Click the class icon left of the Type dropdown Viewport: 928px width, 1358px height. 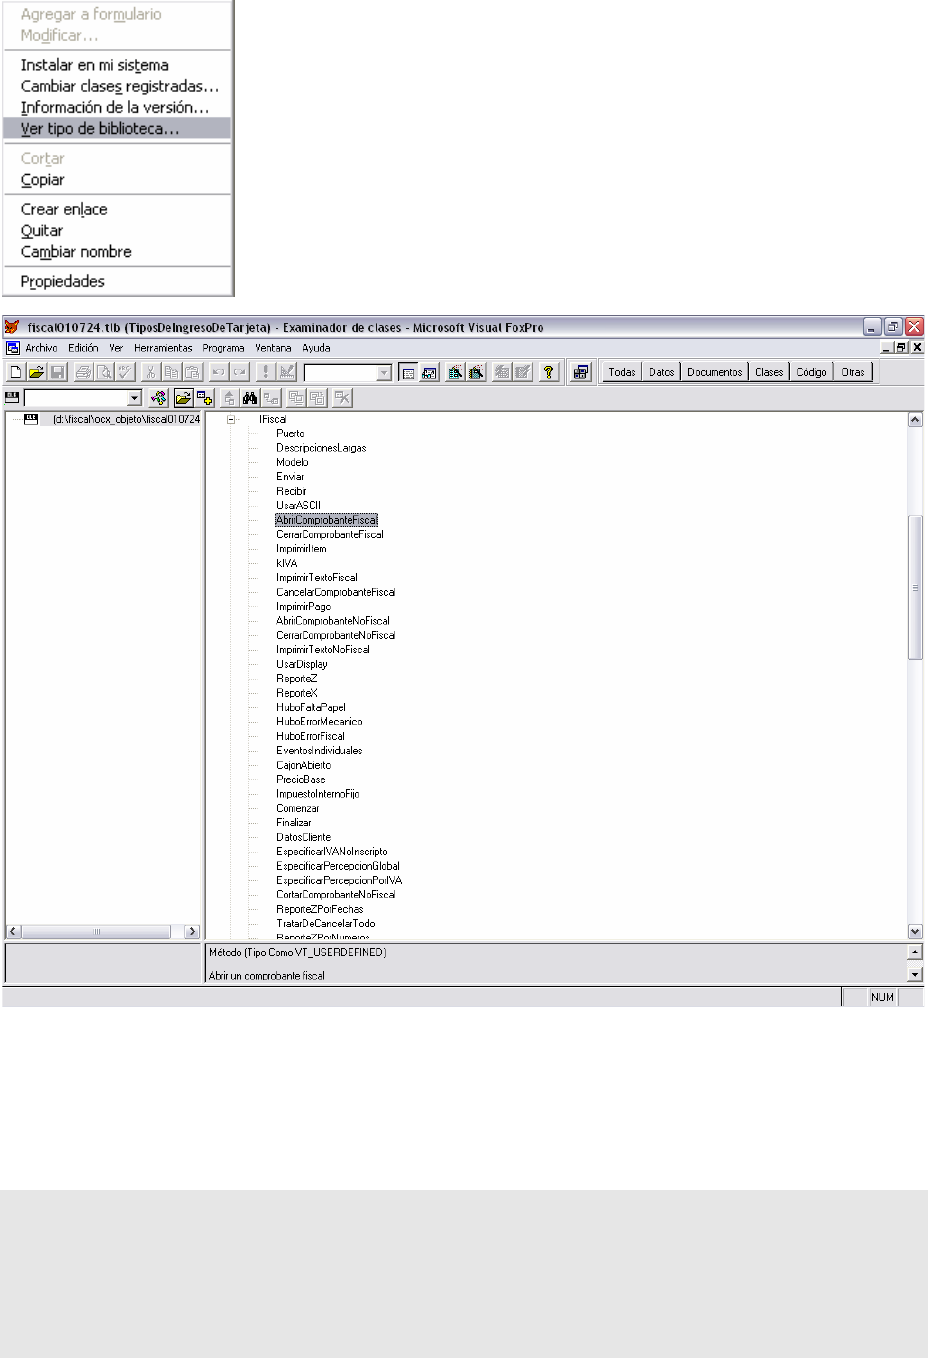(x=13, y=397)
